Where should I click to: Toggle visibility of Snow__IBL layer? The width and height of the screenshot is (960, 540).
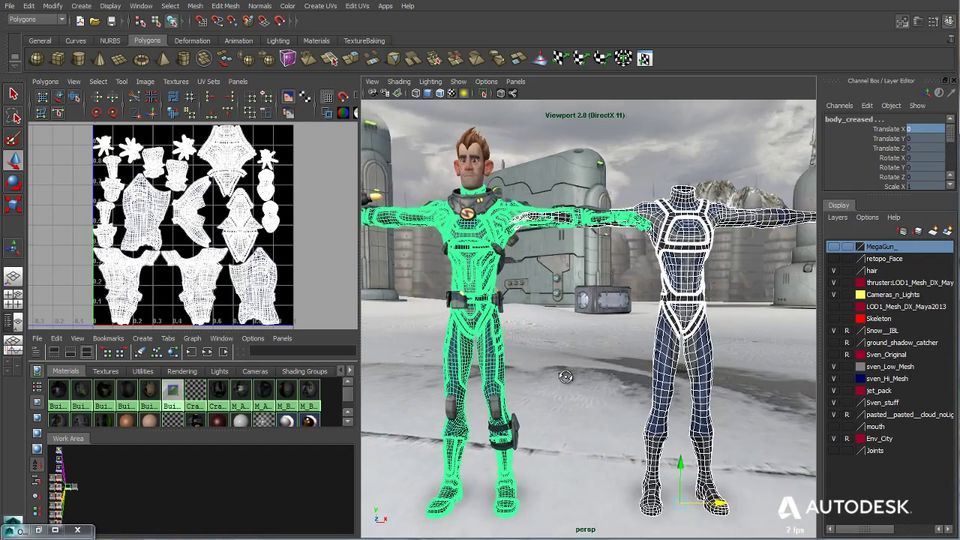click(833, 331)
